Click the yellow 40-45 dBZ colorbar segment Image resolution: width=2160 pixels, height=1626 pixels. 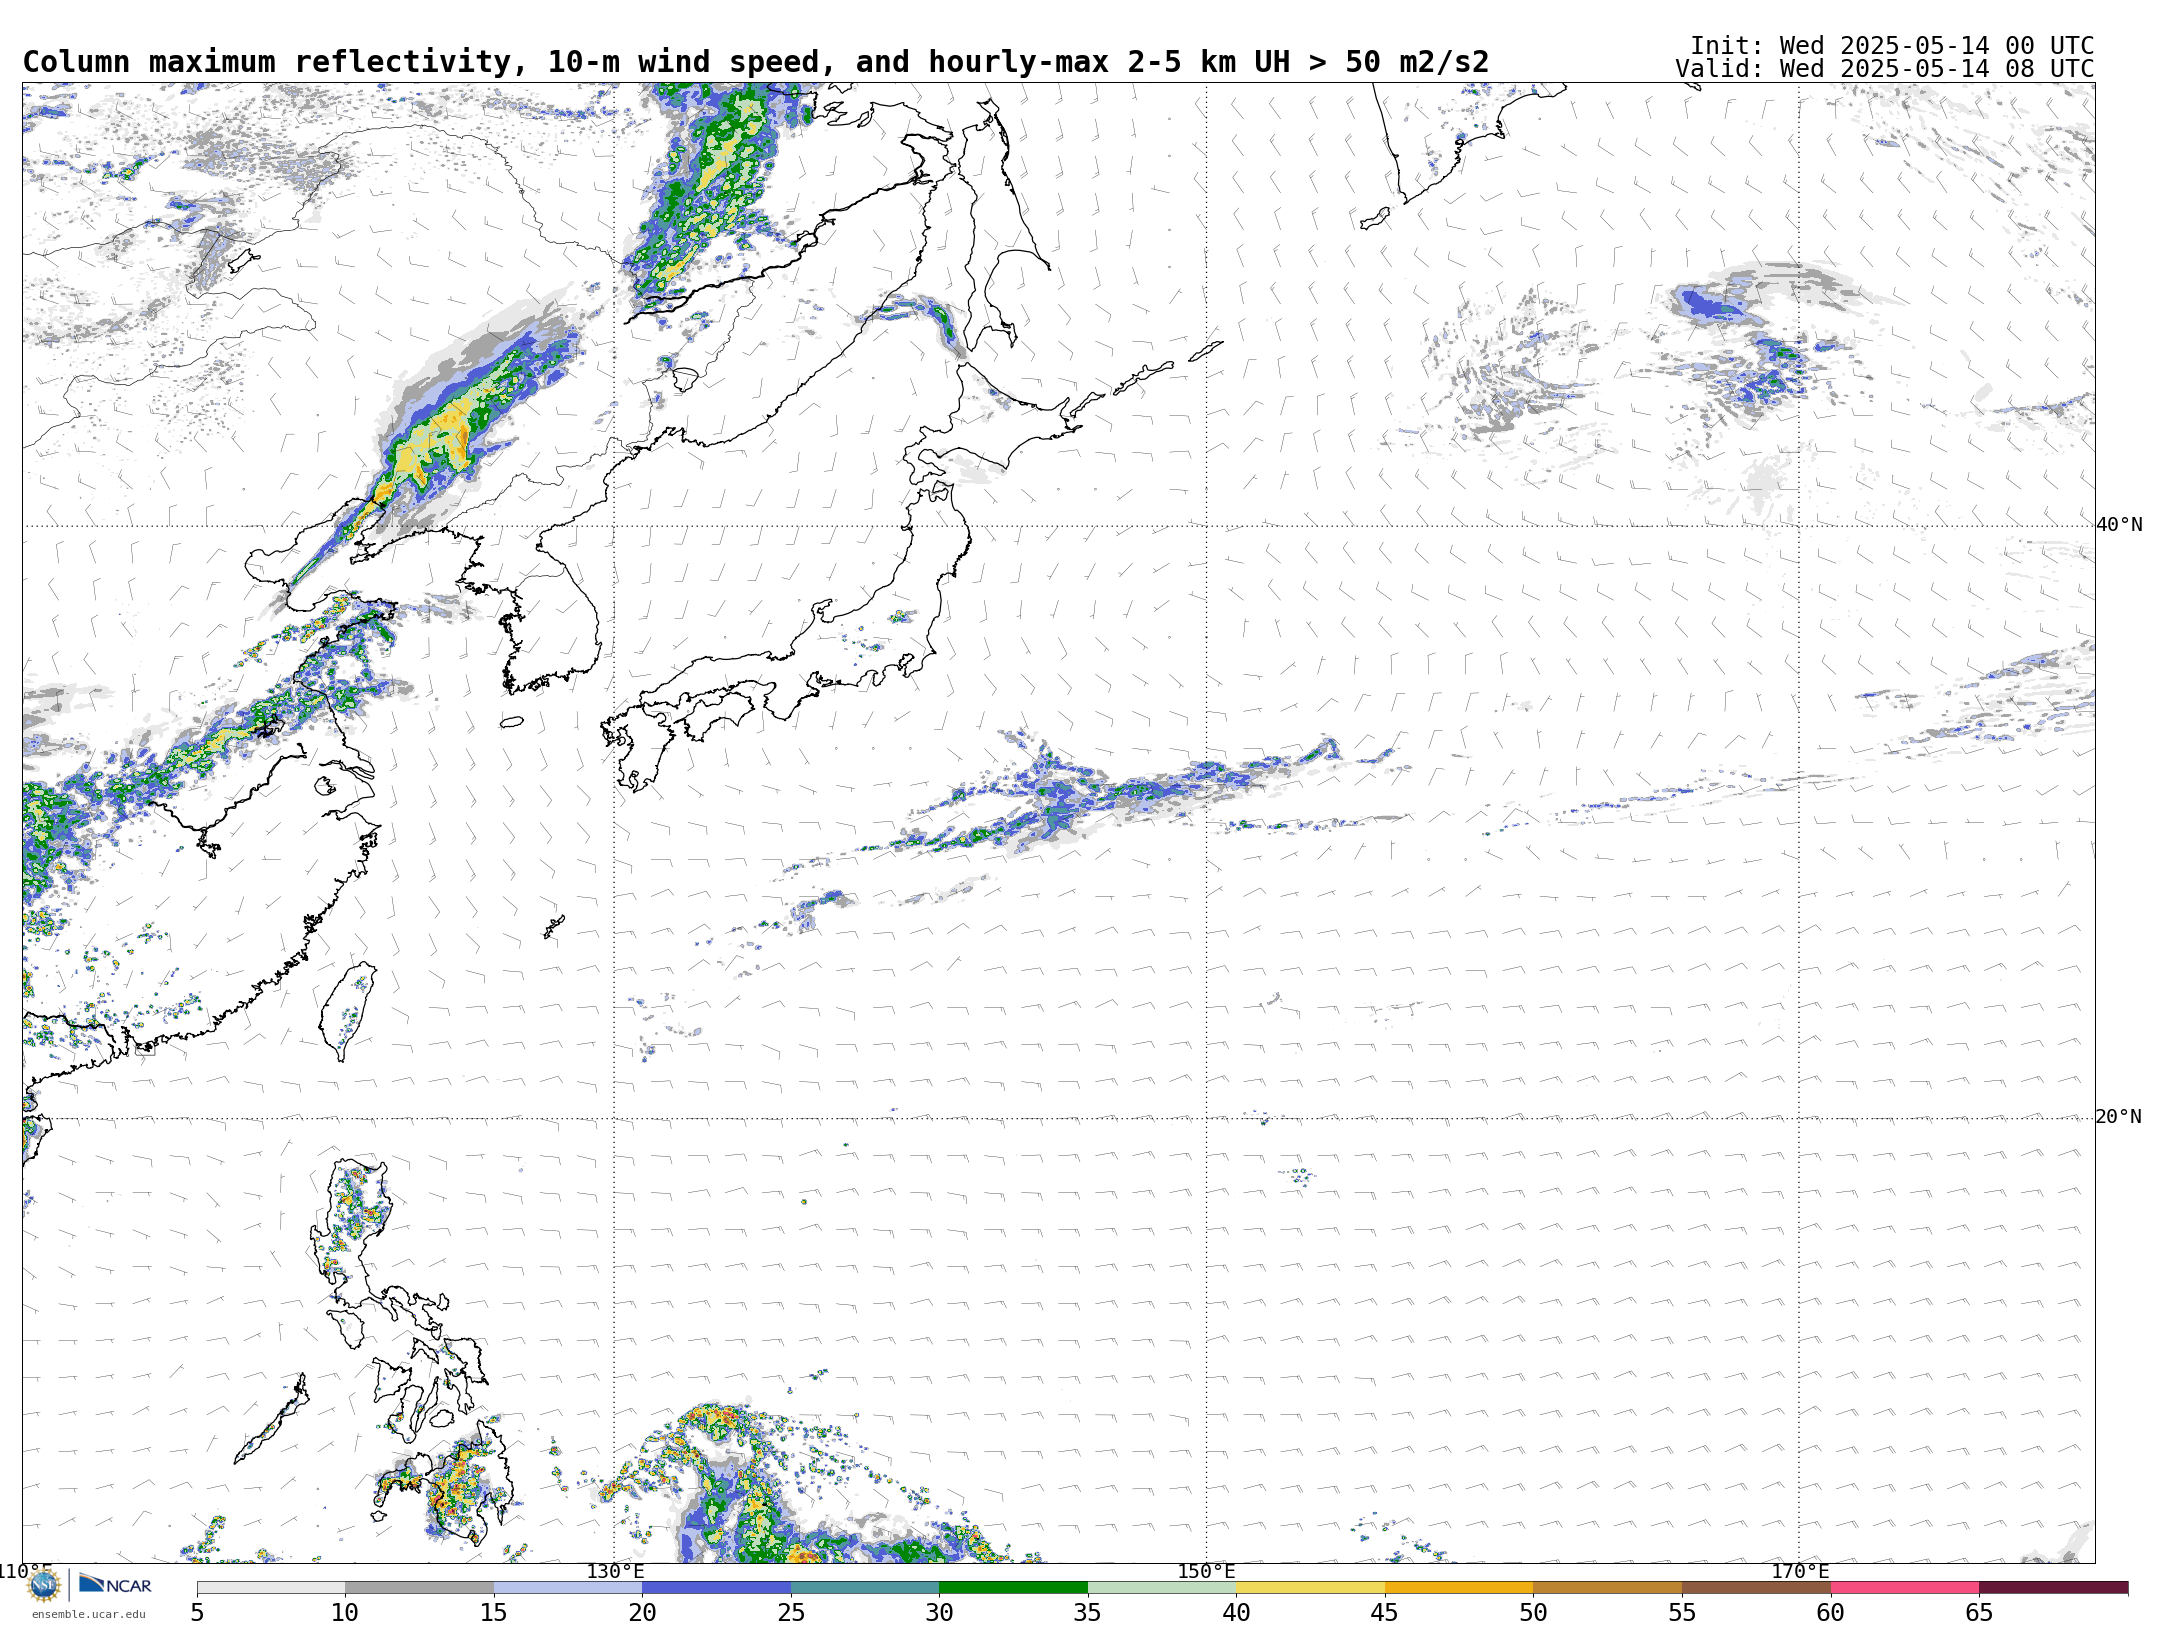(x=1310, y=1588)
